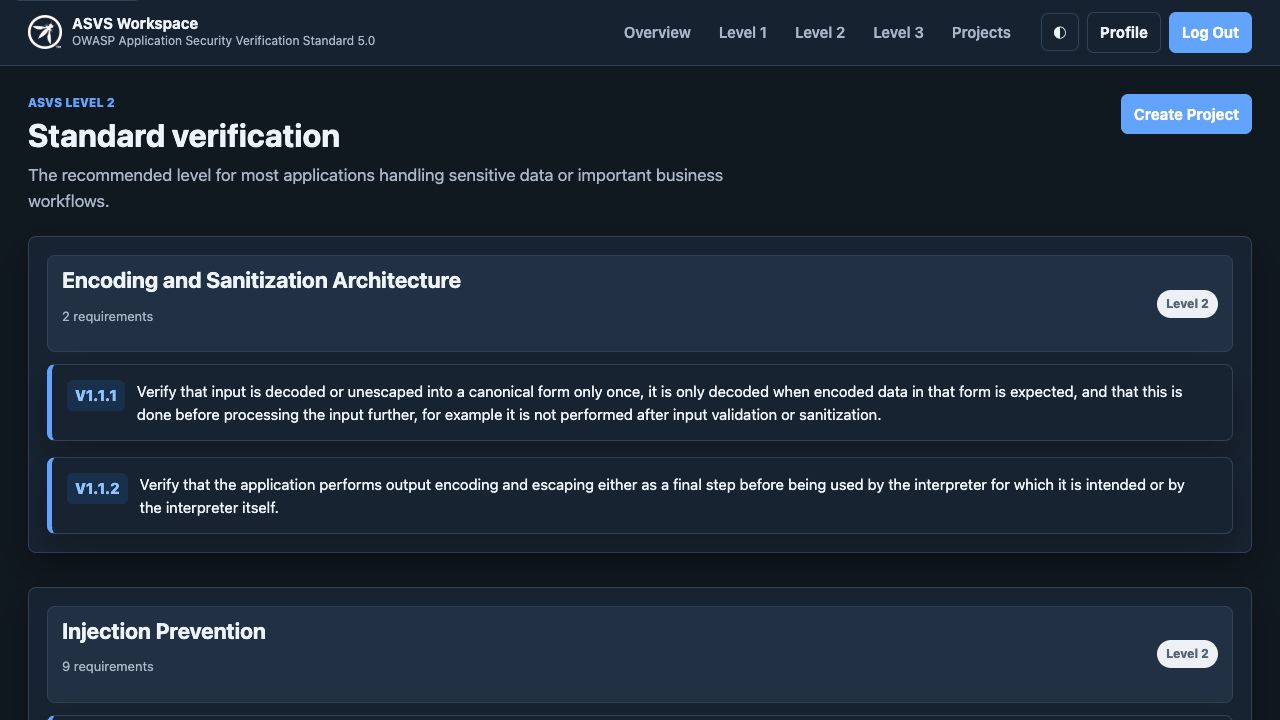The height and width of the screenshot is (720, 1280).
Task: Select the V1.1.2 requirement ID tag
Action: (x=97, y=489)
